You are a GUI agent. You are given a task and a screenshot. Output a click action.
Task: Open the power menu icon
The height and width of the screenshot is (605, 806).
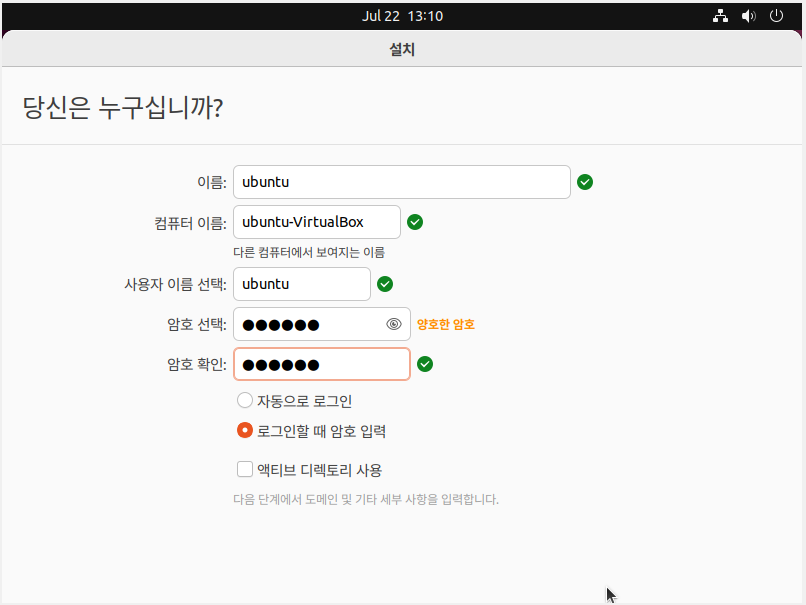tap(776, 16)
